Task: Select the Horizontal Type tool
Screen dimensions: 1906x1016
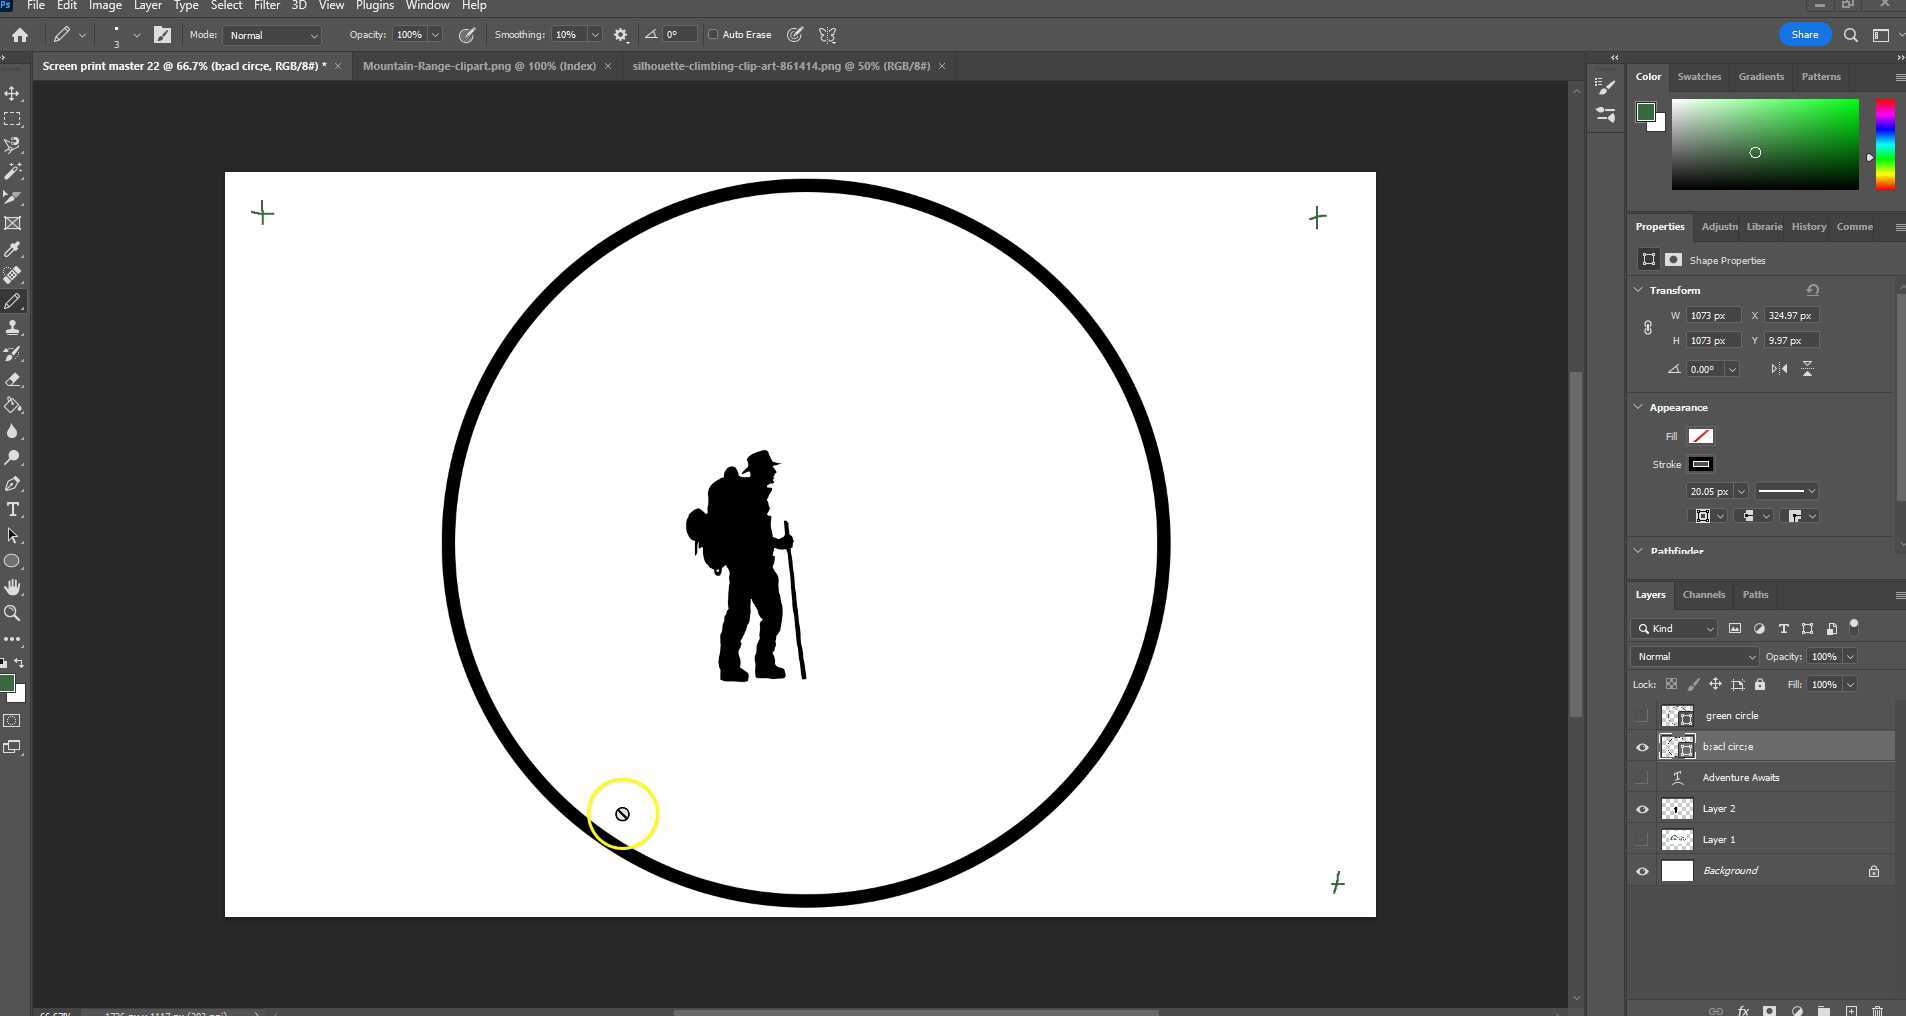Action: 13,510
